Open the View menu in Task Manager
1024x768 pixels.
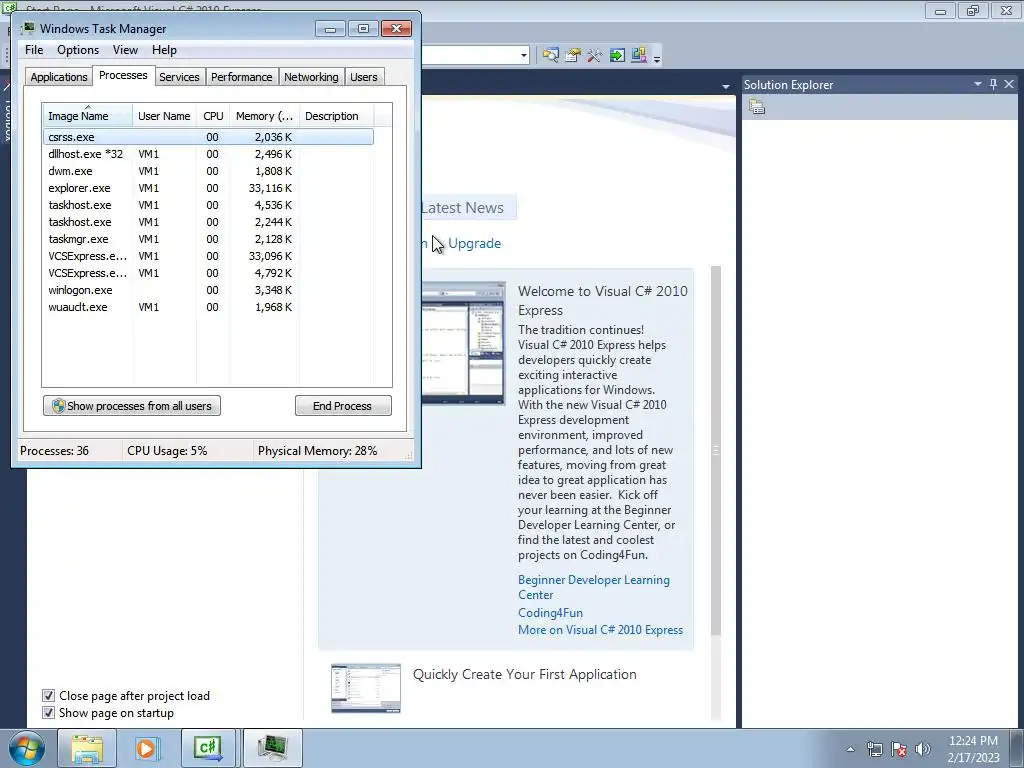coord(125,50)
